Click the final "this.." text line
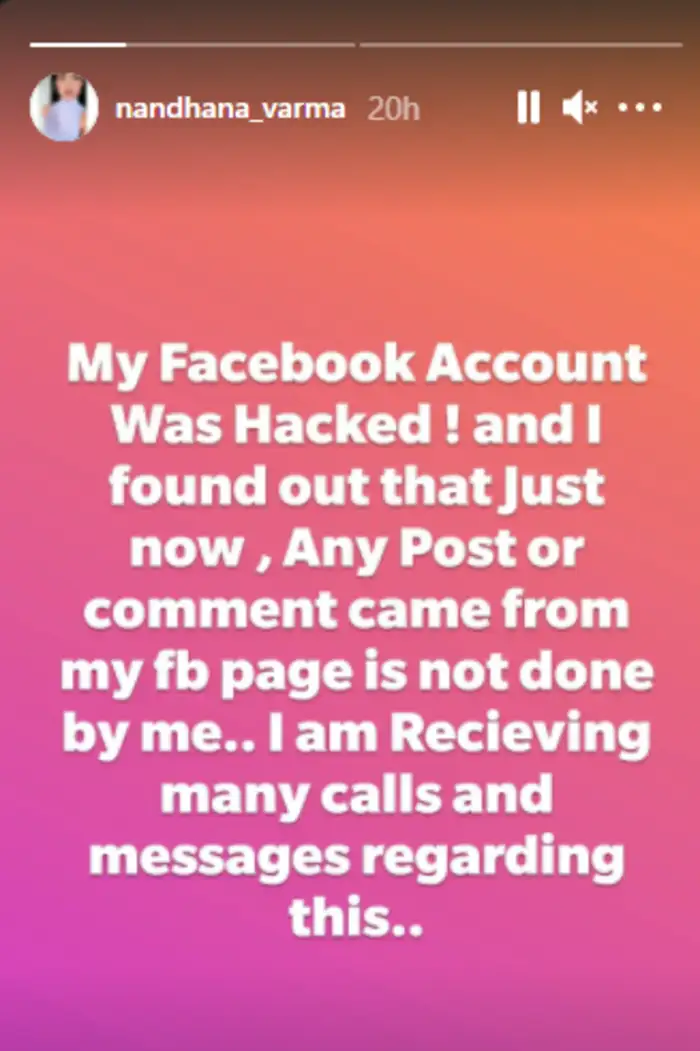 click(355, 917)
